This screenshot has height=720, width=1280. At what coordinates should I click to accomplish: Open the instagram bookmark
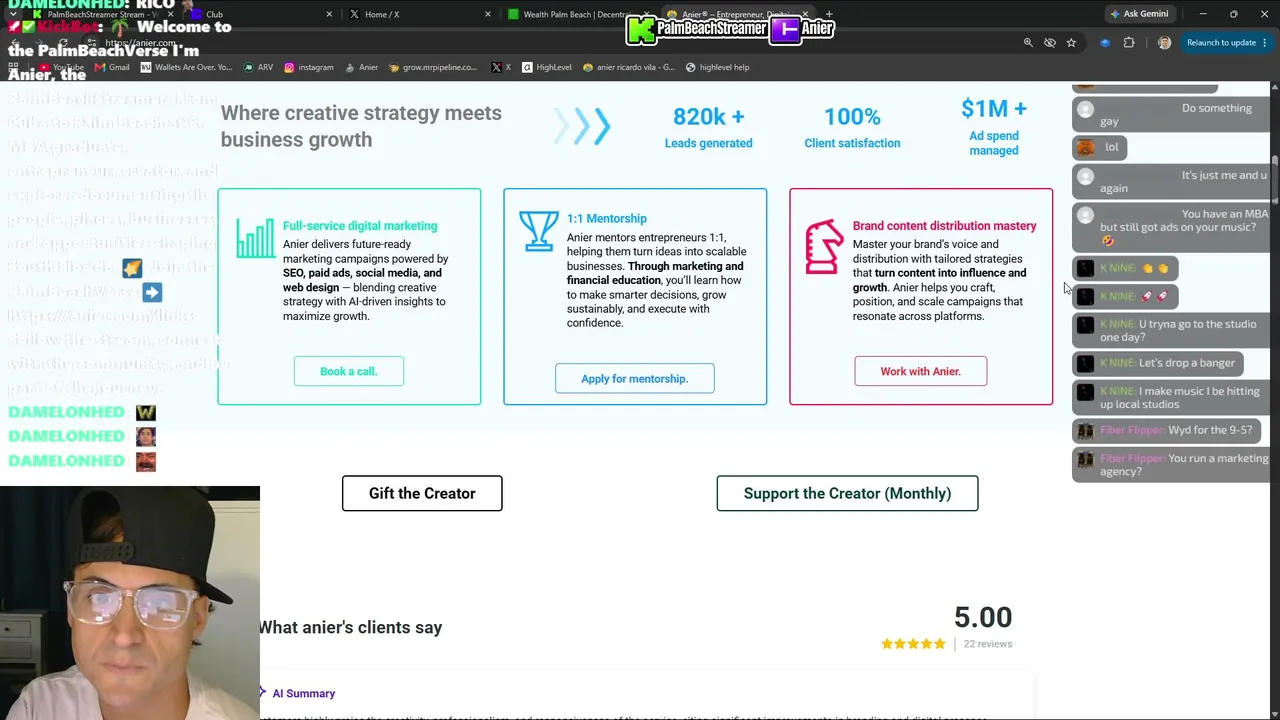[309, 67]
